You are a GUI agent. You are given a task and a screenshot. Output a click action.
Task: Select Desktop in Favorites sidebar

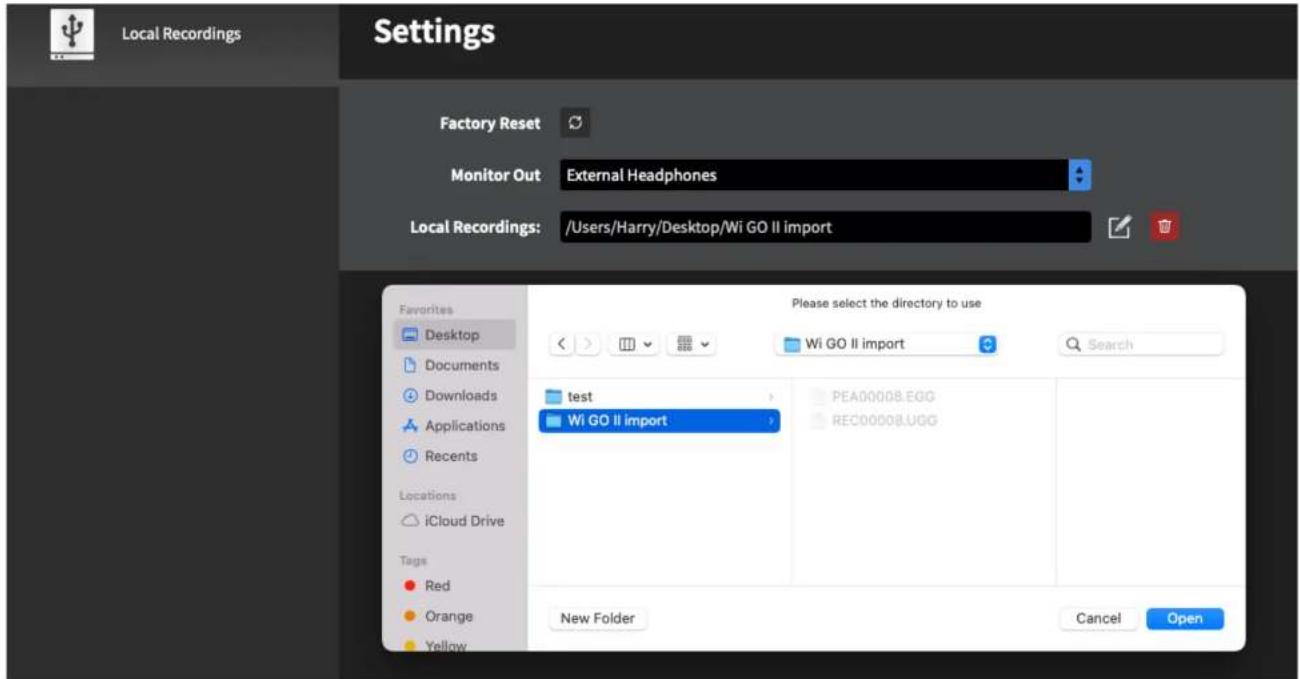(455, 335)
